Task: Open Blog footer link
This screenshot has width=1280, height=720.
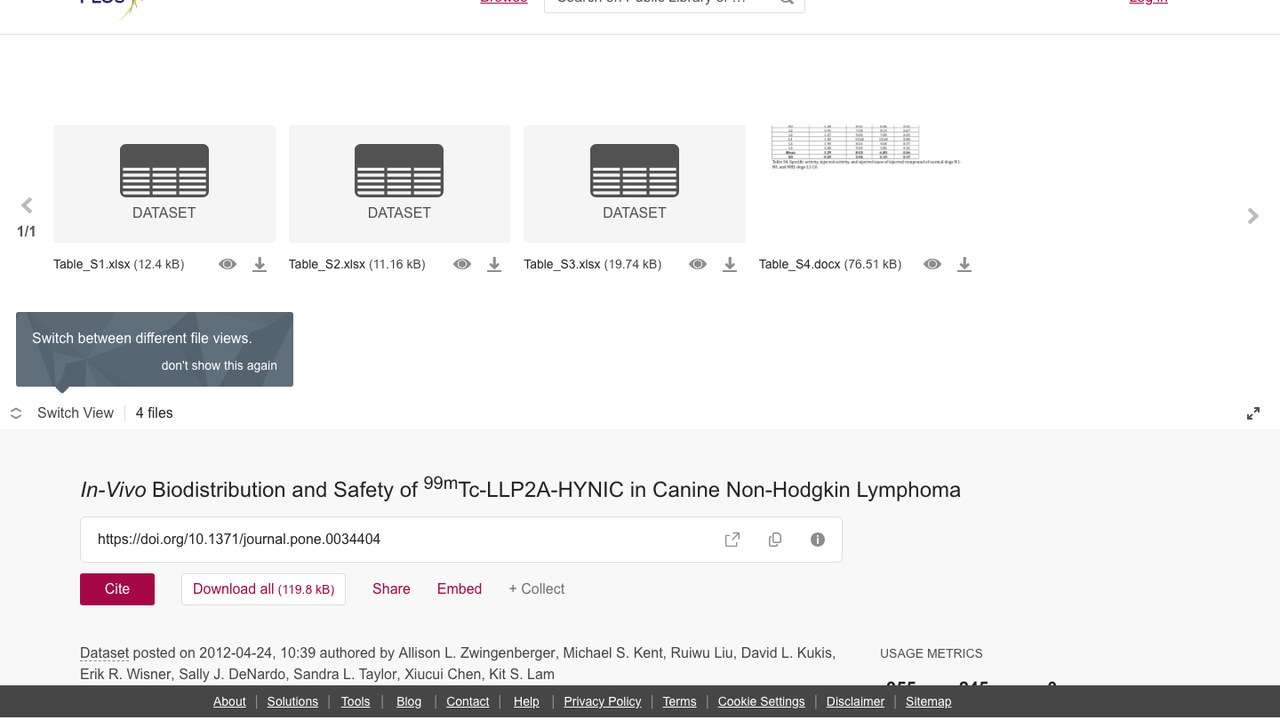Action: coord(409,702)
